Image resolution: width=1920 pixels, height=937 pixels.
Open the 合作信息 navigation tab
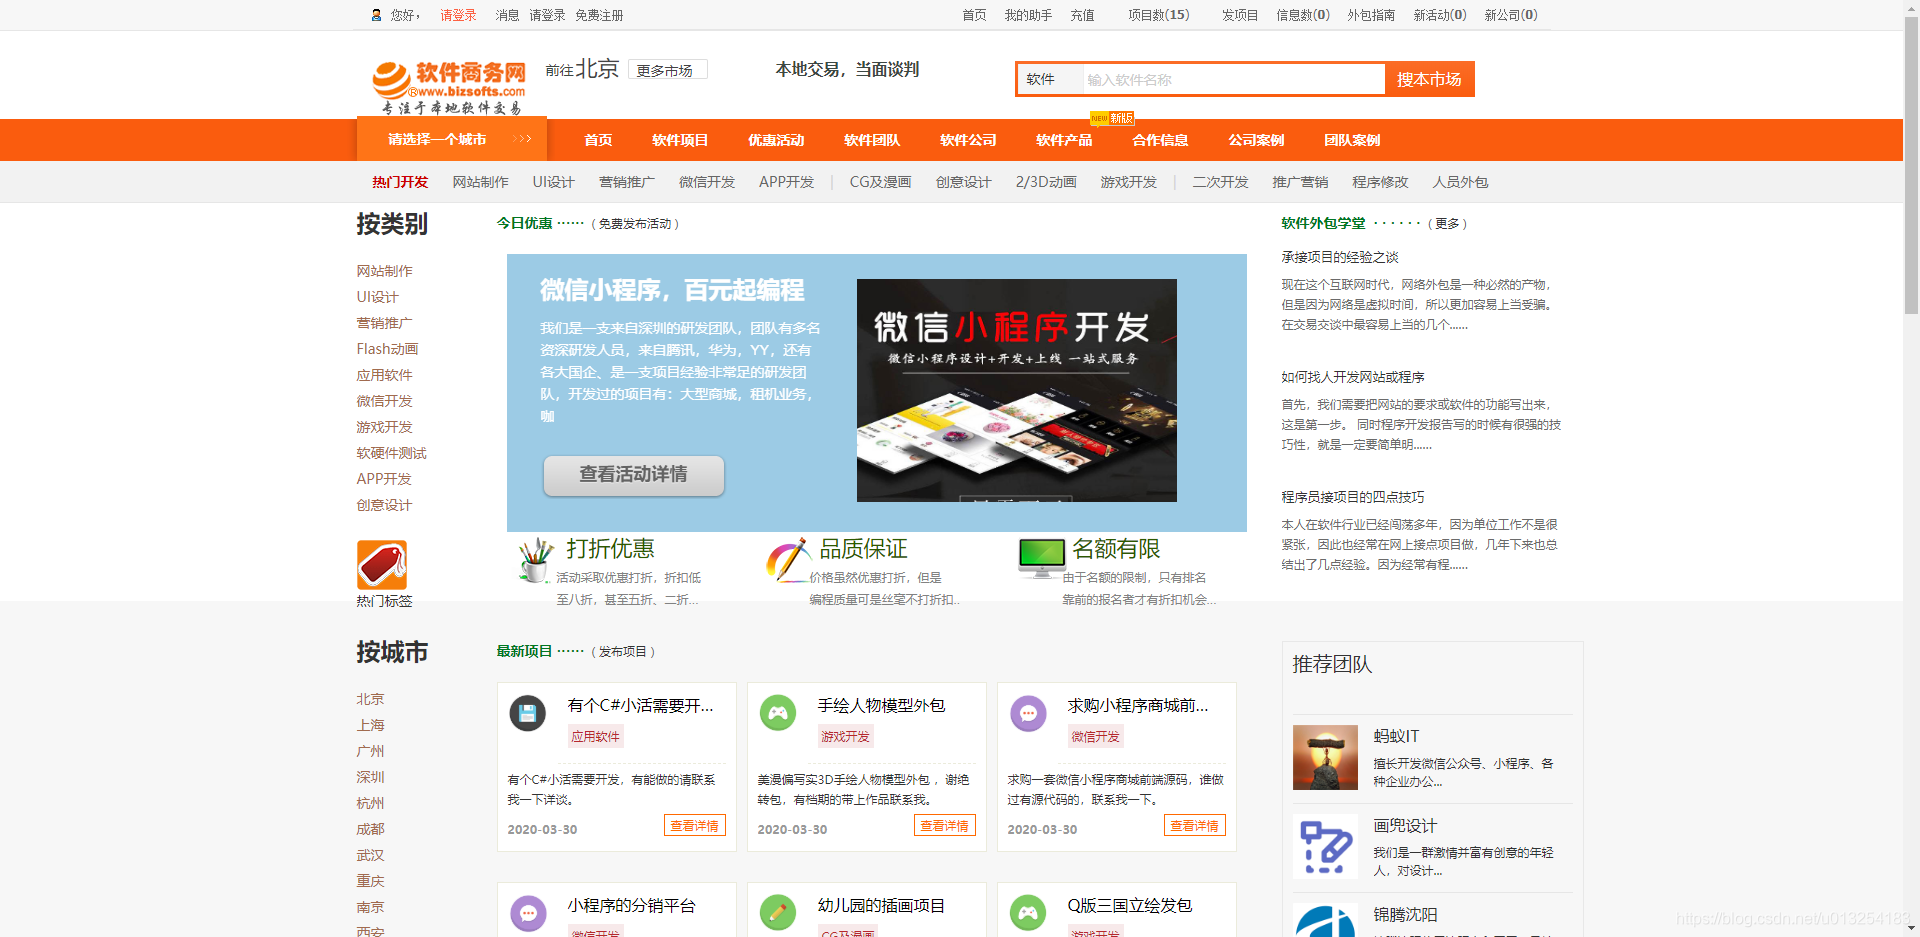(x=1160, y=140)
